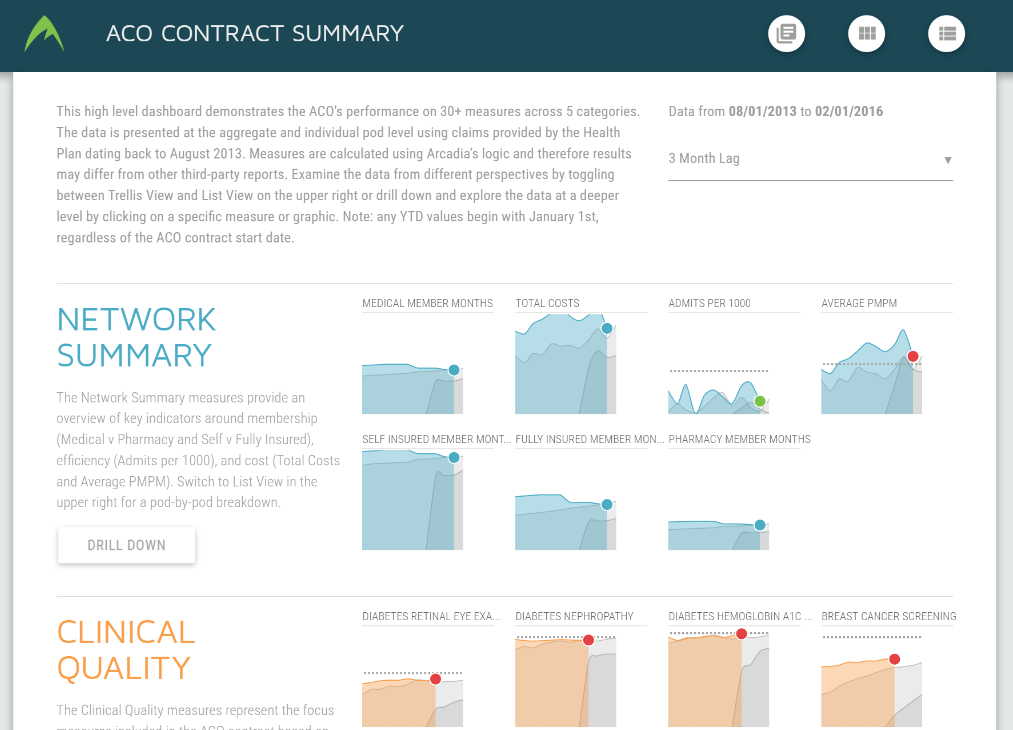This screenshot has width=1013, height=730.
Task: Click the Average PMPM sparkline chart
Action: (871, 370)
